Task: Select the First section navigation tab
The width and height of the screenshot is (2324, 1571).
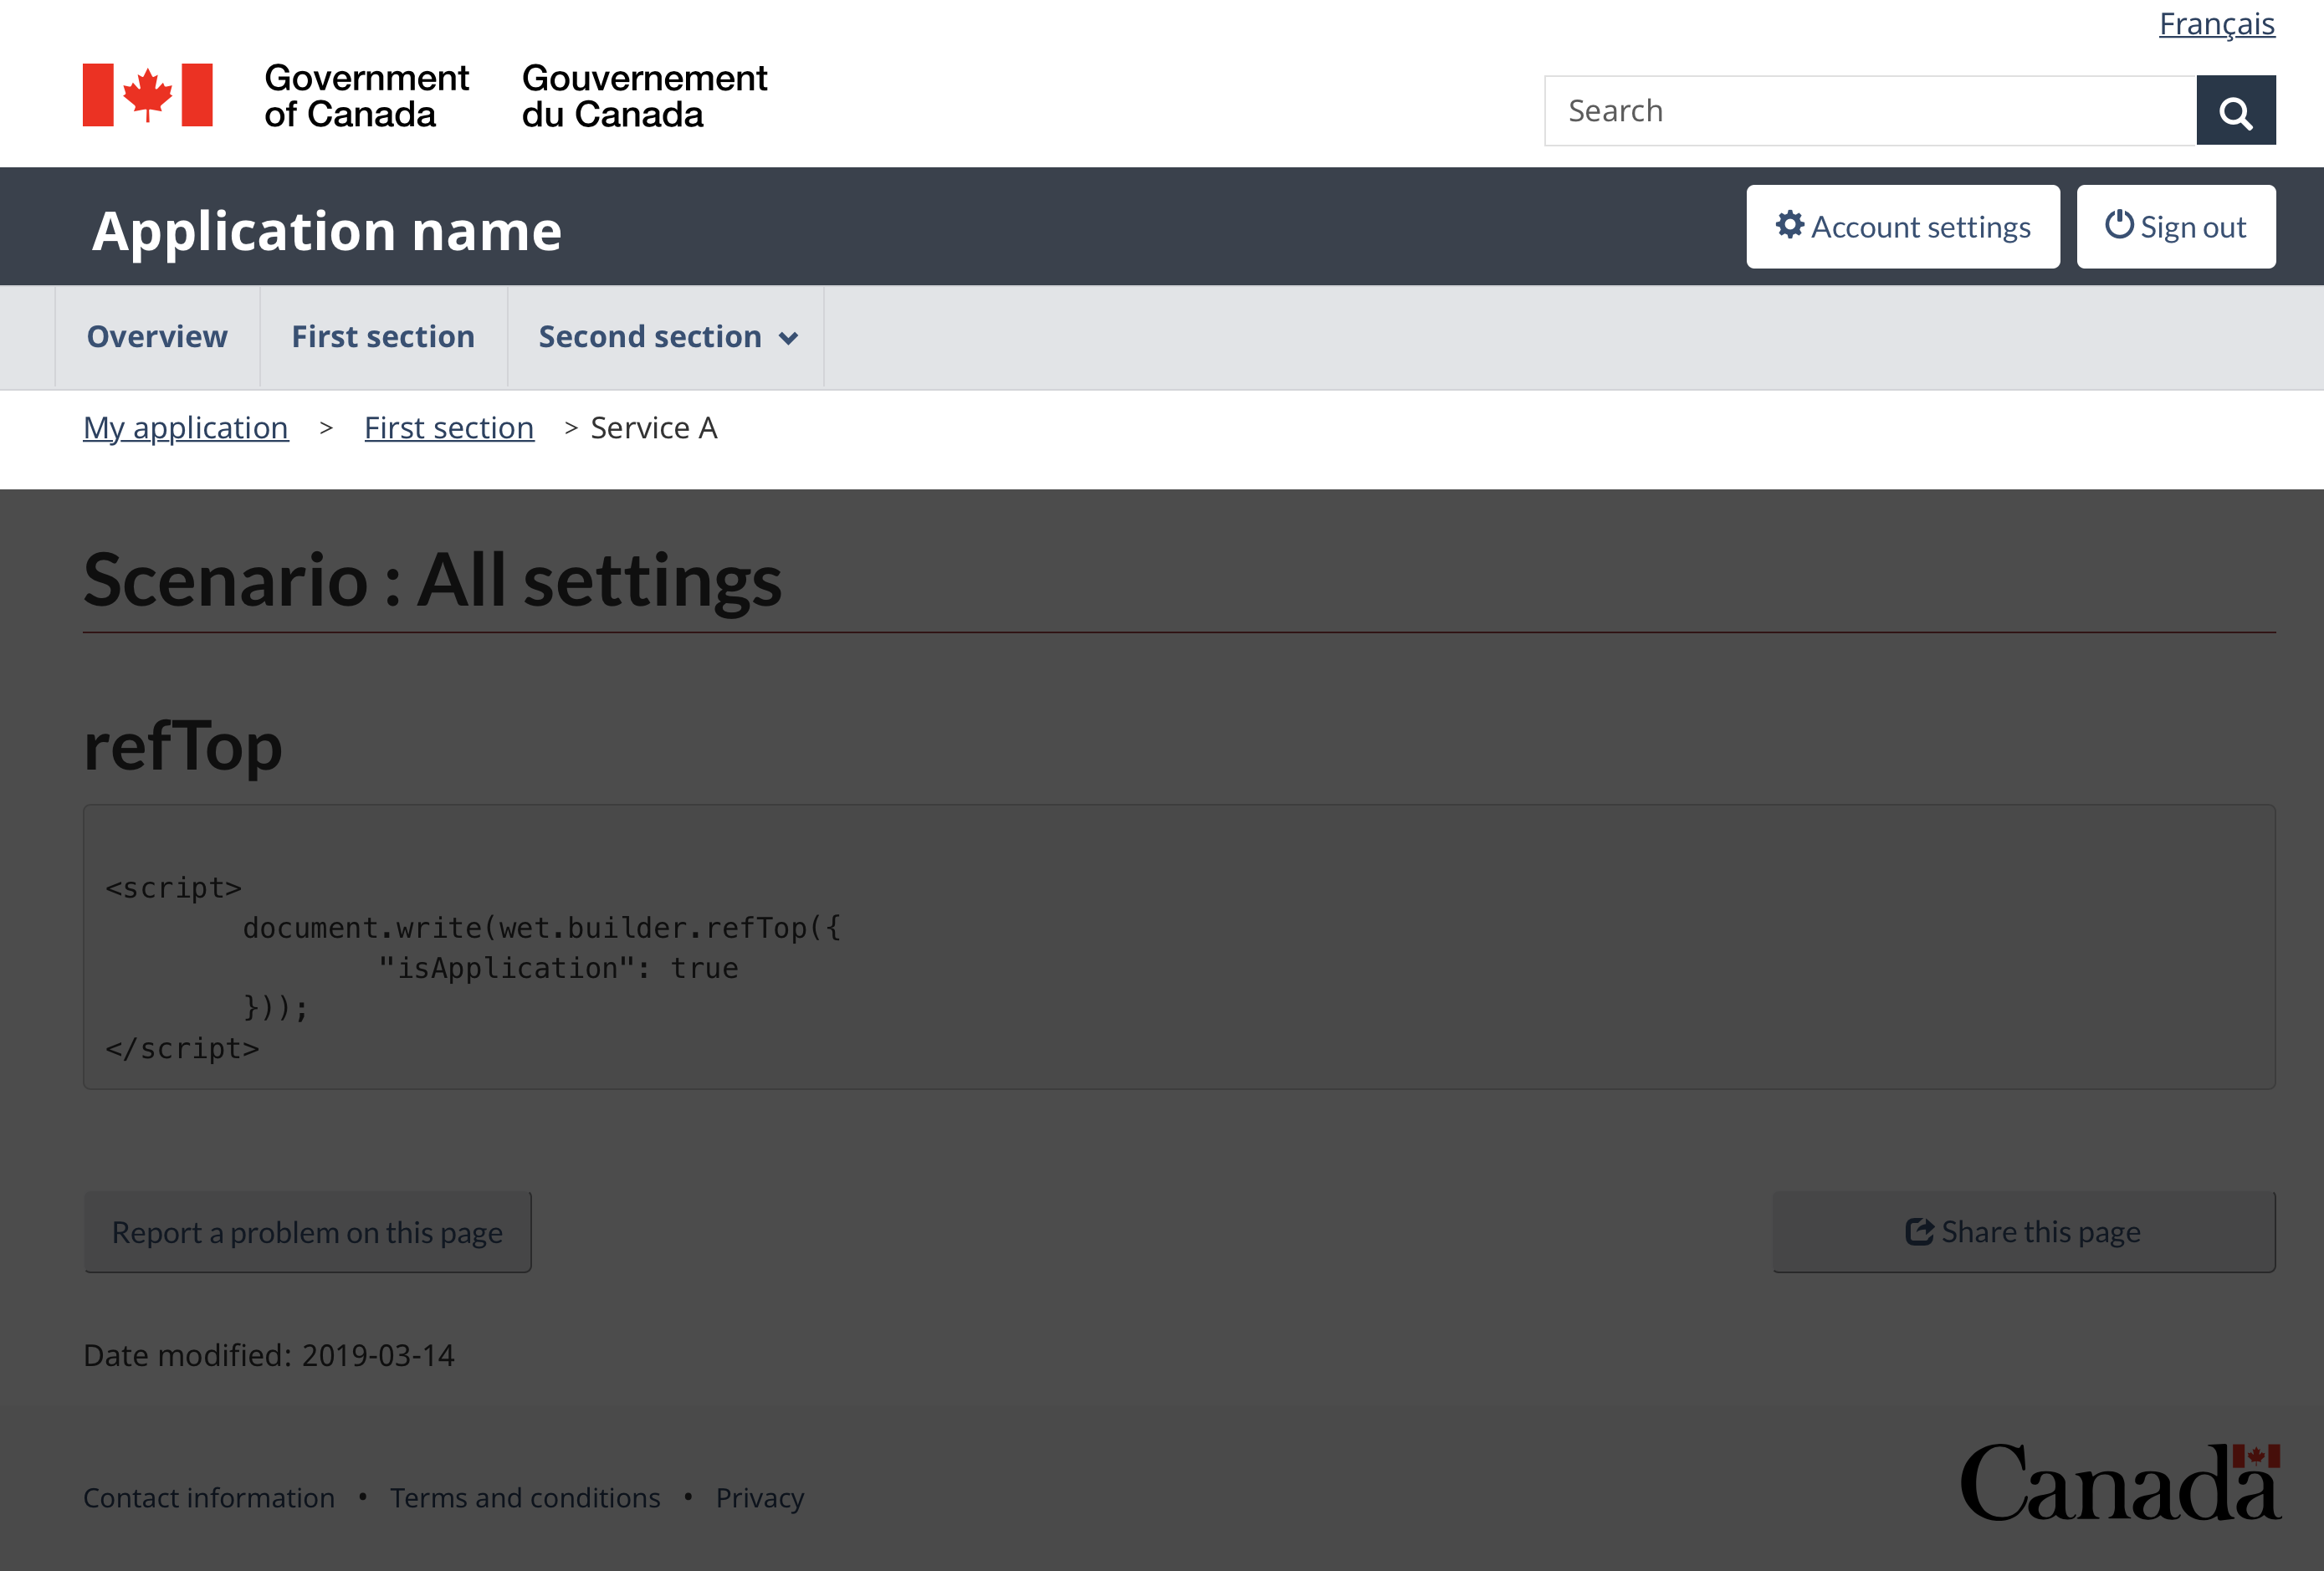Action: pos(382,336)
